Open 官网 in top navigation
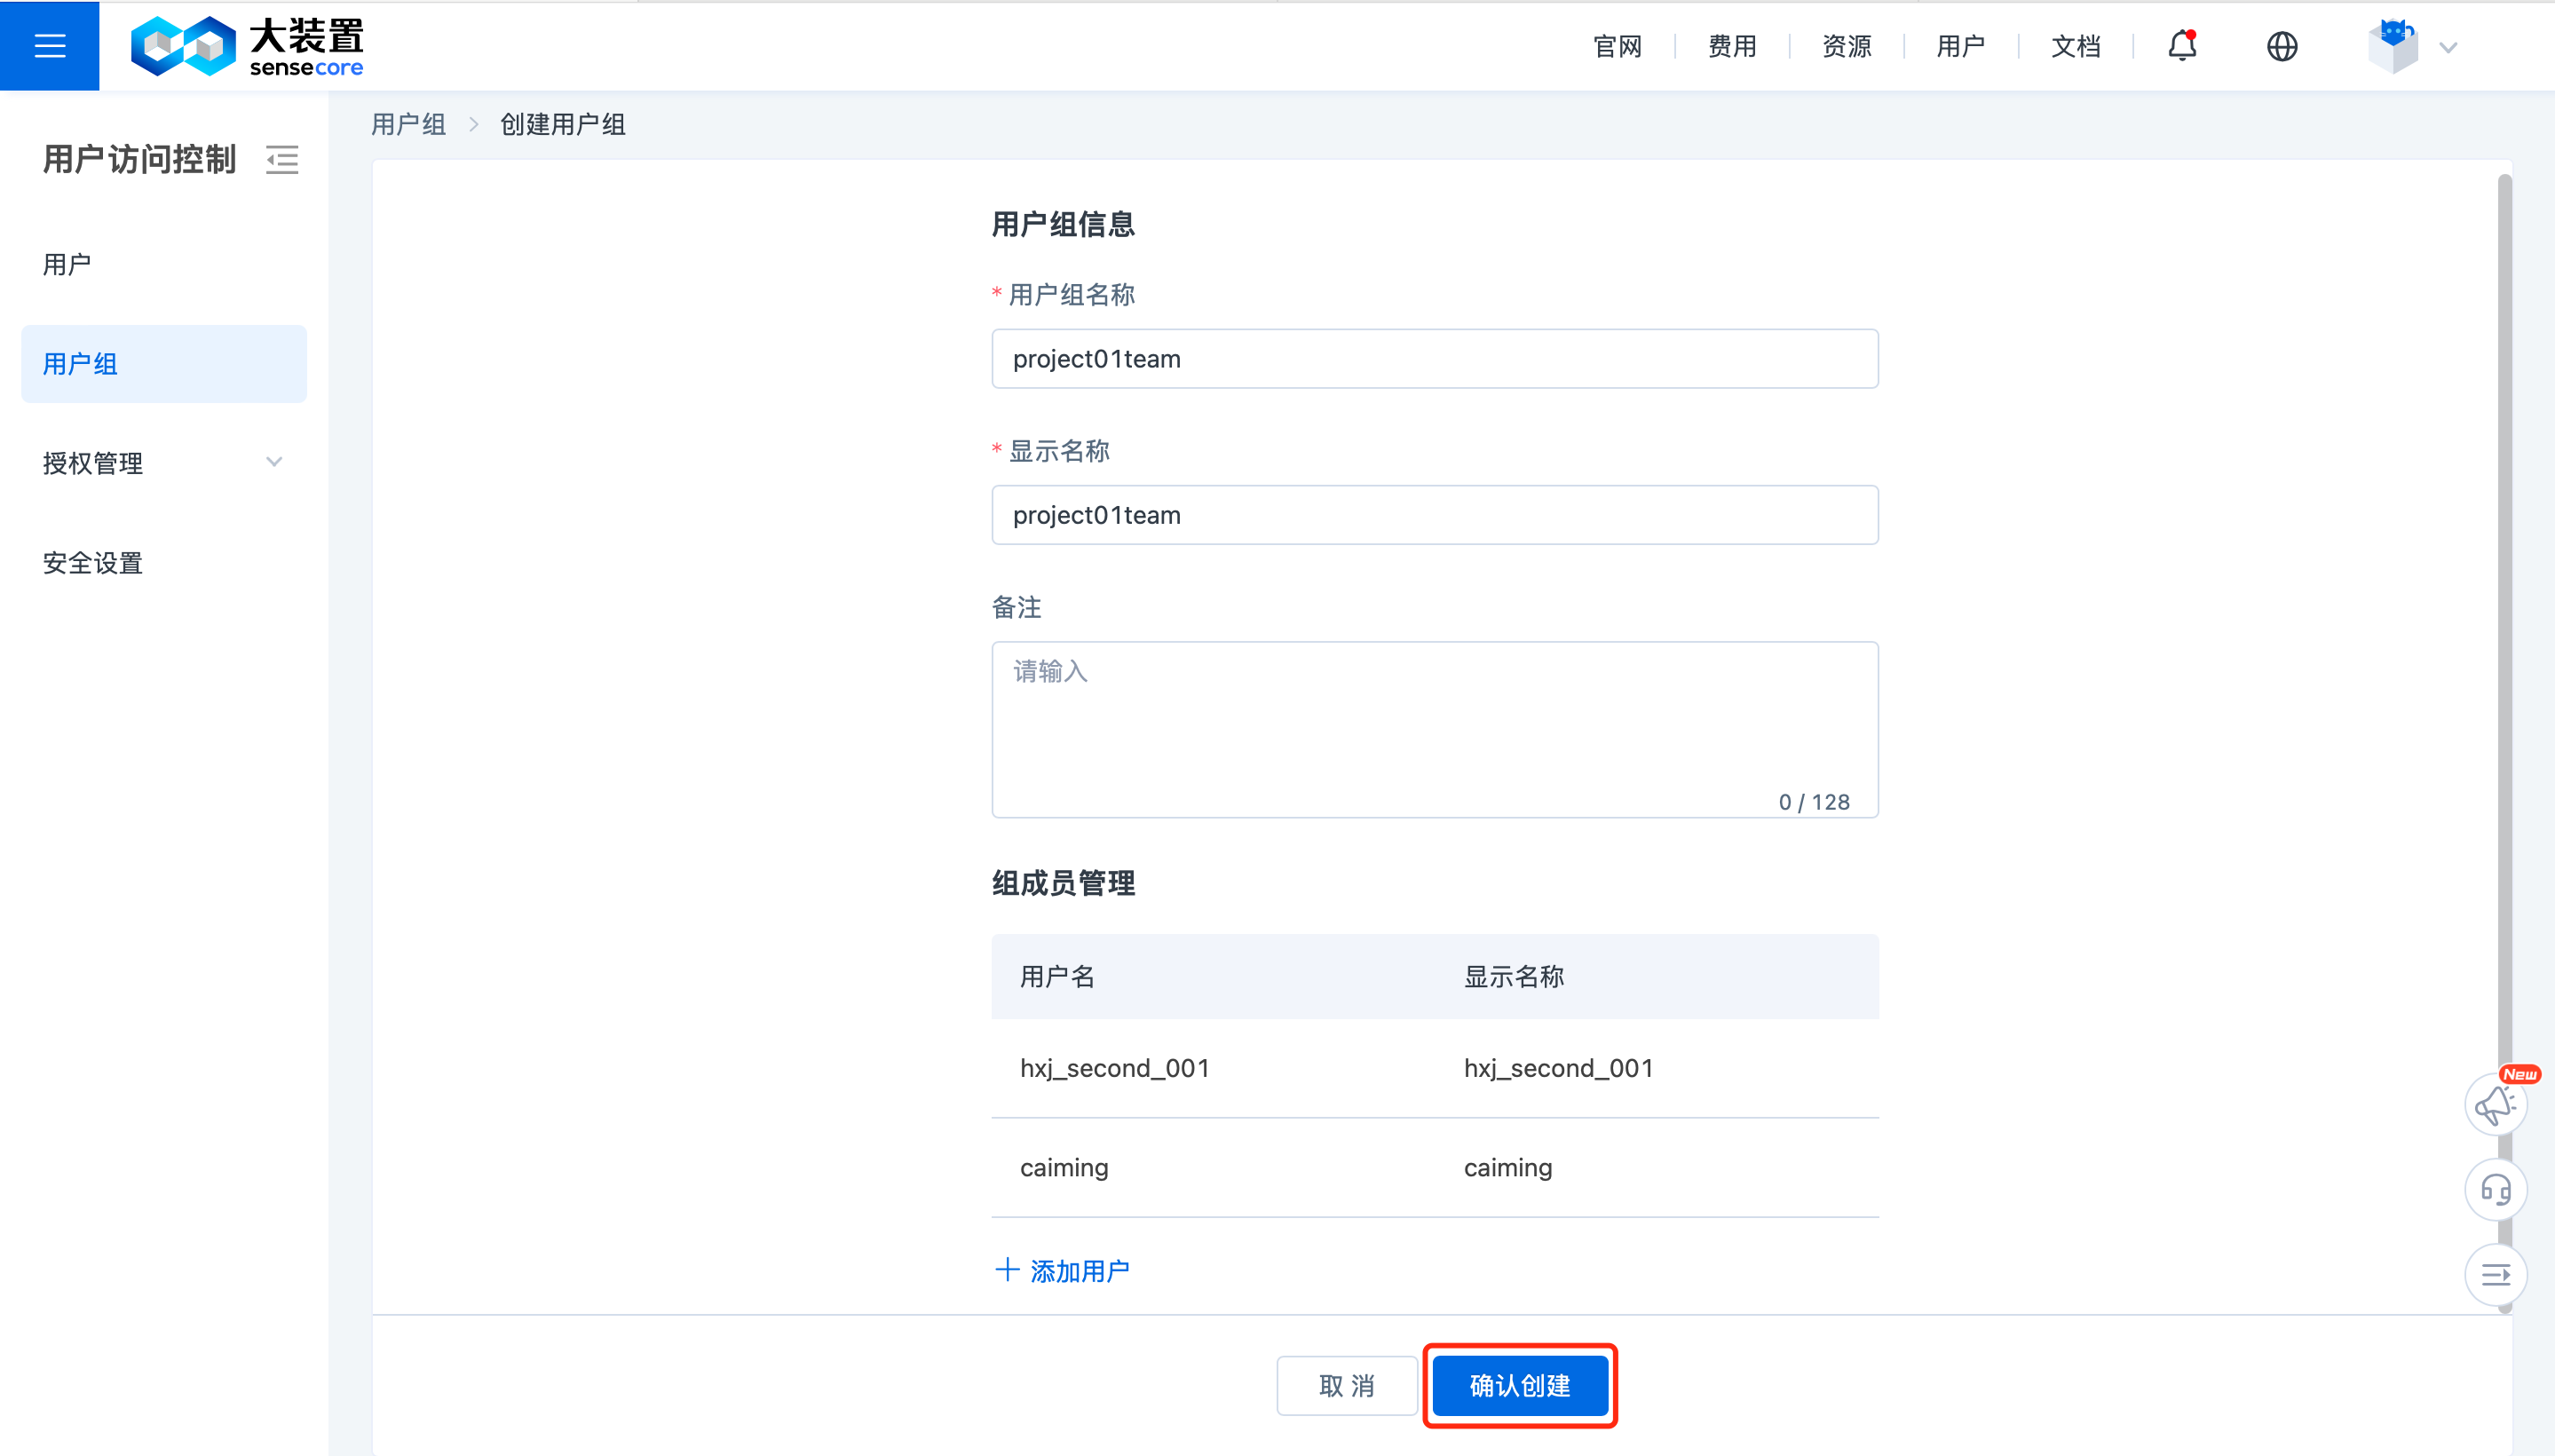Screen dimensions: 2555x1456 click(x=1617, y=46)
